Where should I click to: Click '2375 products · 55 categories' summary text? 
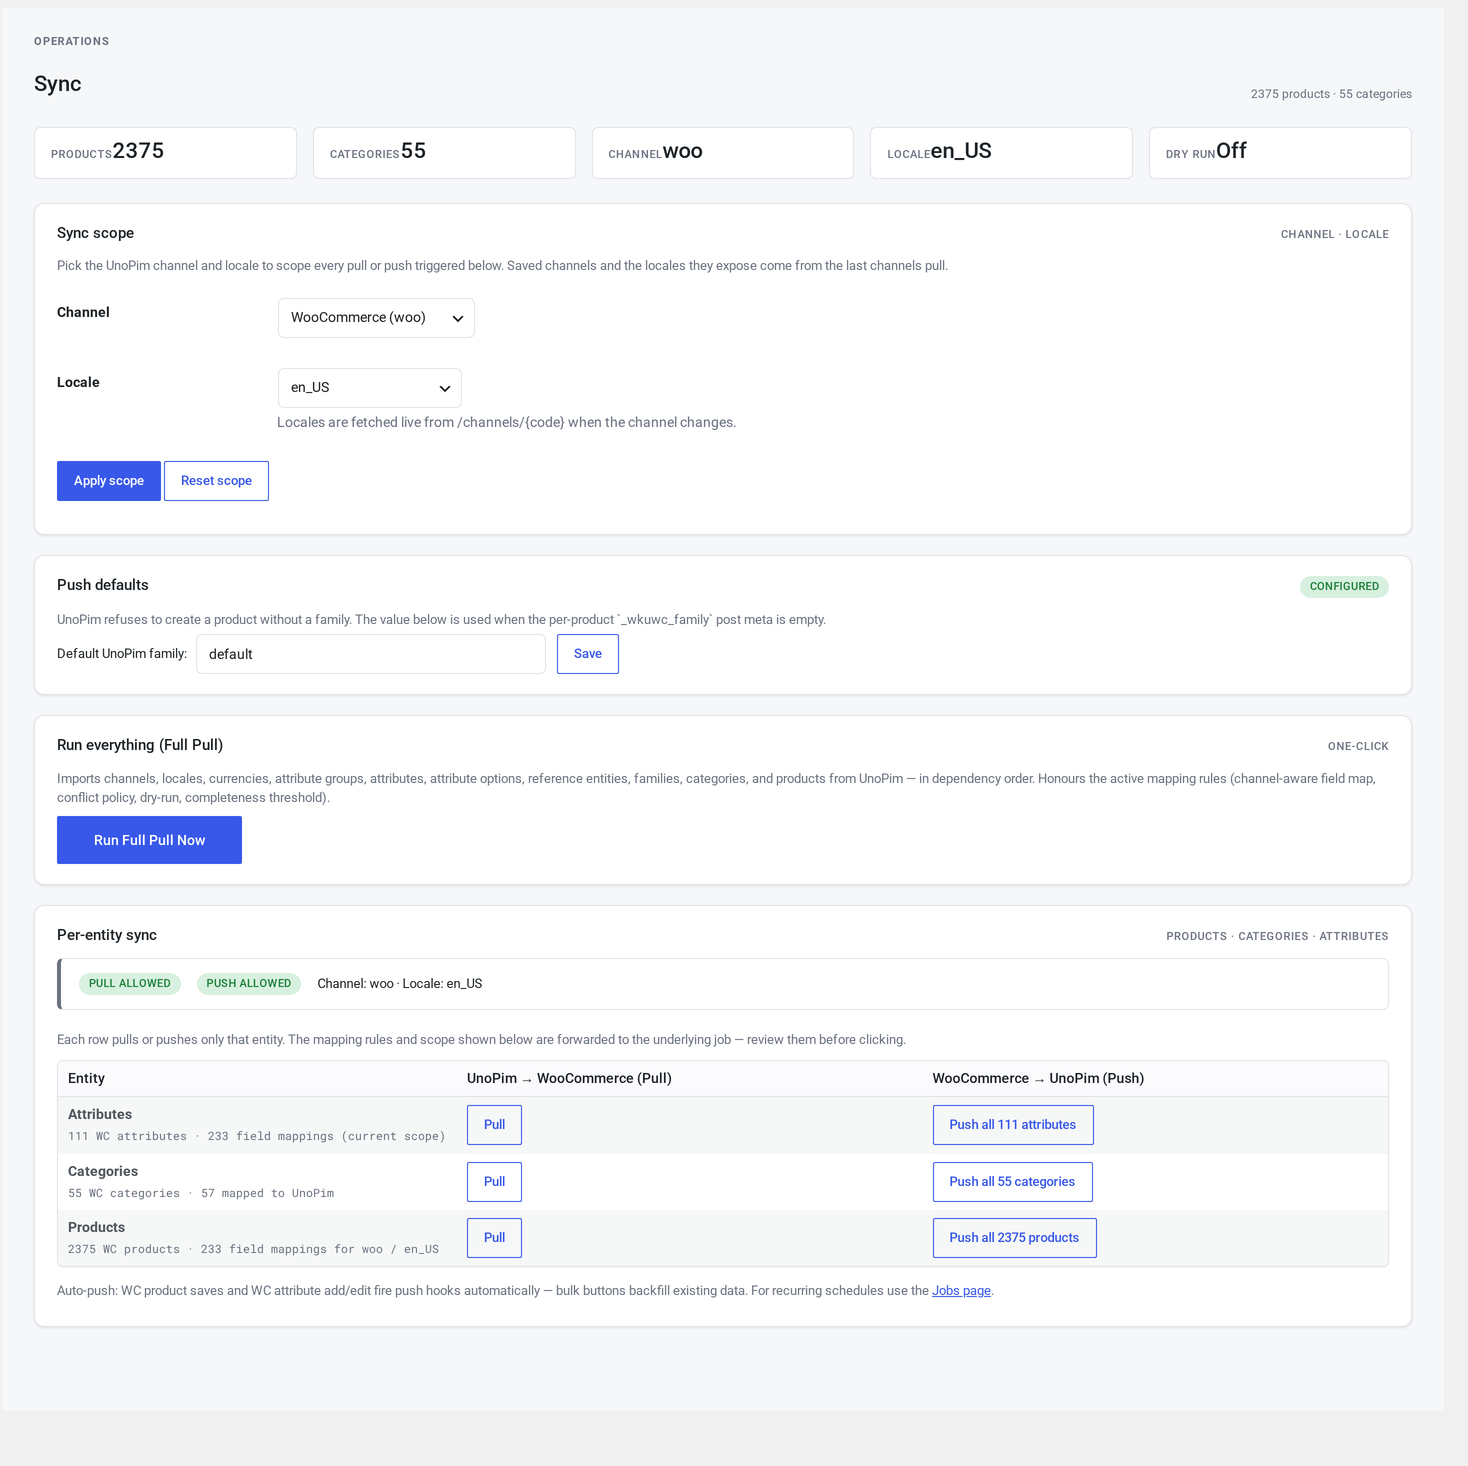point(1331,94)
